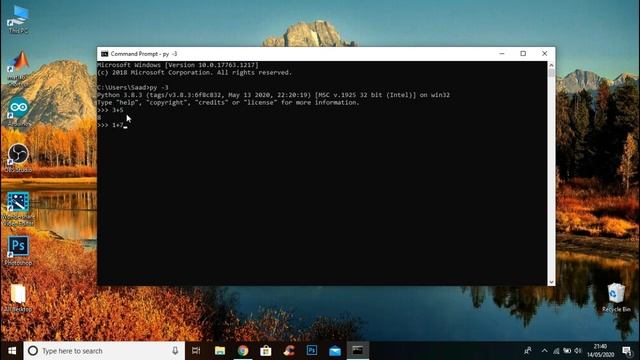Close the Command Prompt window
Screen dimensions: 640x360
(x=544, y=53)
